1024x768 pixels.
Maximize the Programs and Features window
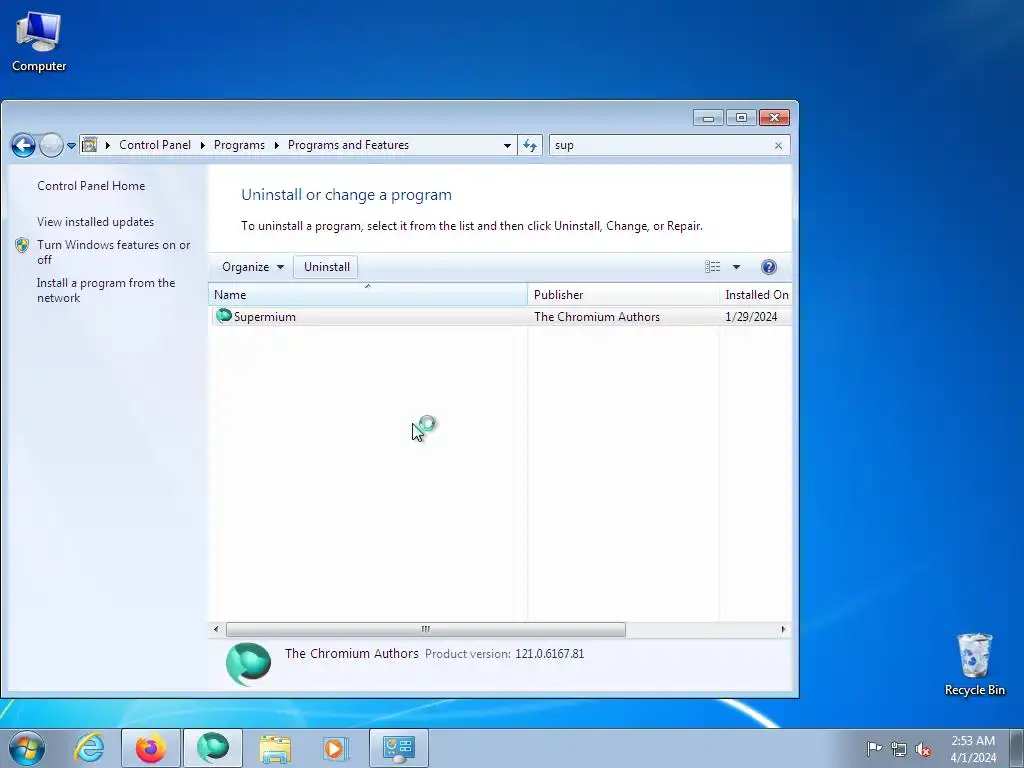(x=741, y=118)
